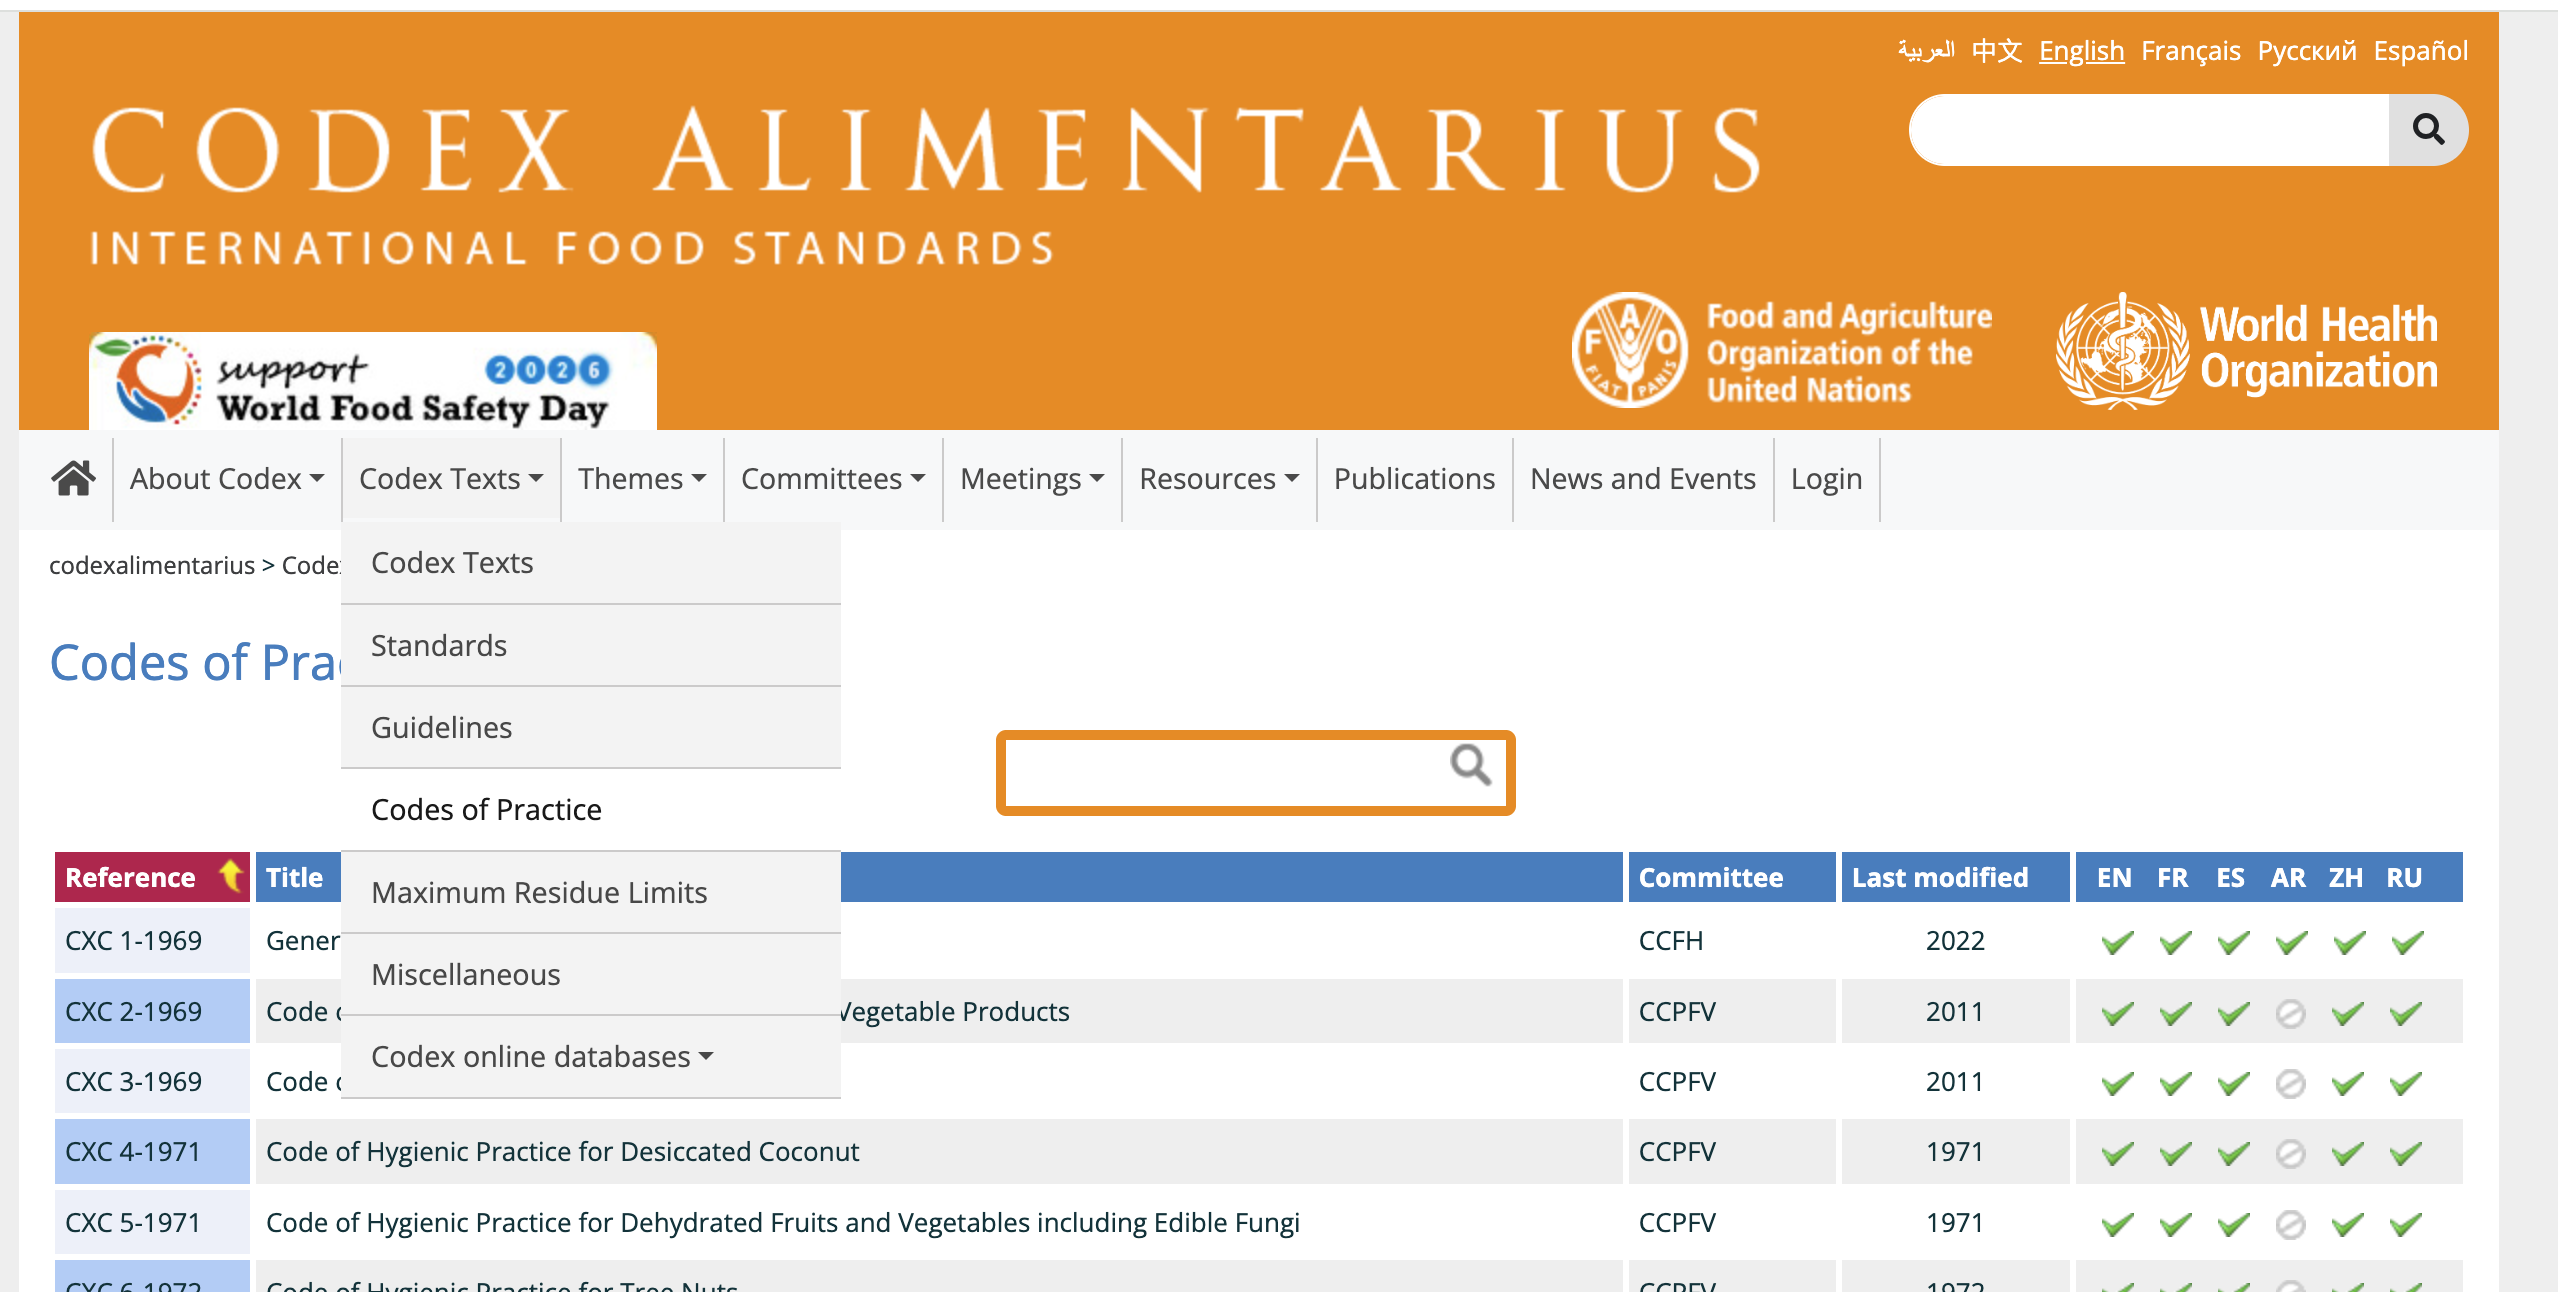2558x1292 pixels.
Task: Focus the header site search field
Action: tap(2148, 129)
